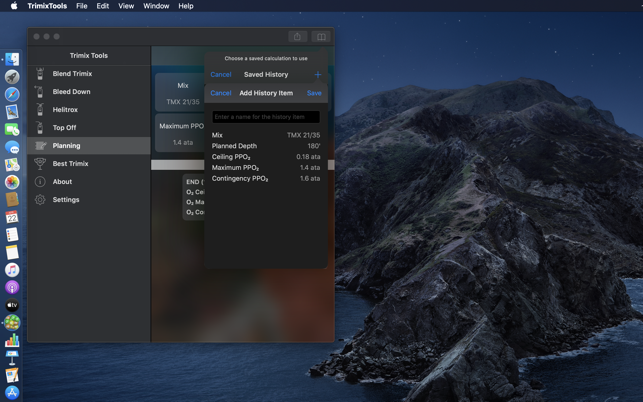
Task: Add new saved history with plus
Action: [318, 75]
